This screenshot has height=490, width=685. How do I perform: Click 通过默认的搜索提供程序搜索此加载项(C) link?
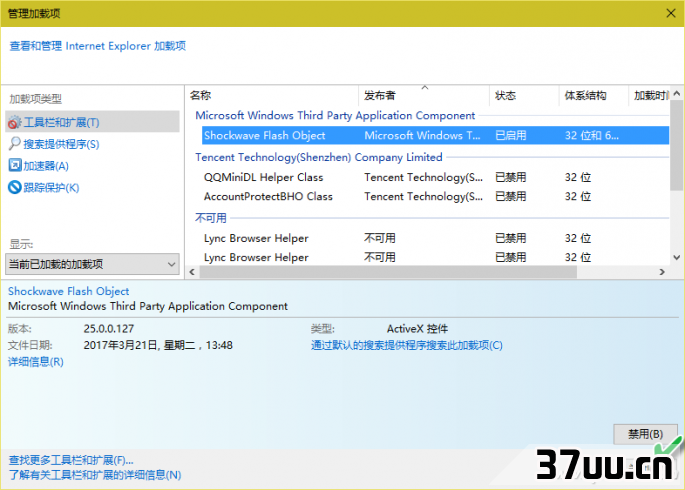point(407,345)
